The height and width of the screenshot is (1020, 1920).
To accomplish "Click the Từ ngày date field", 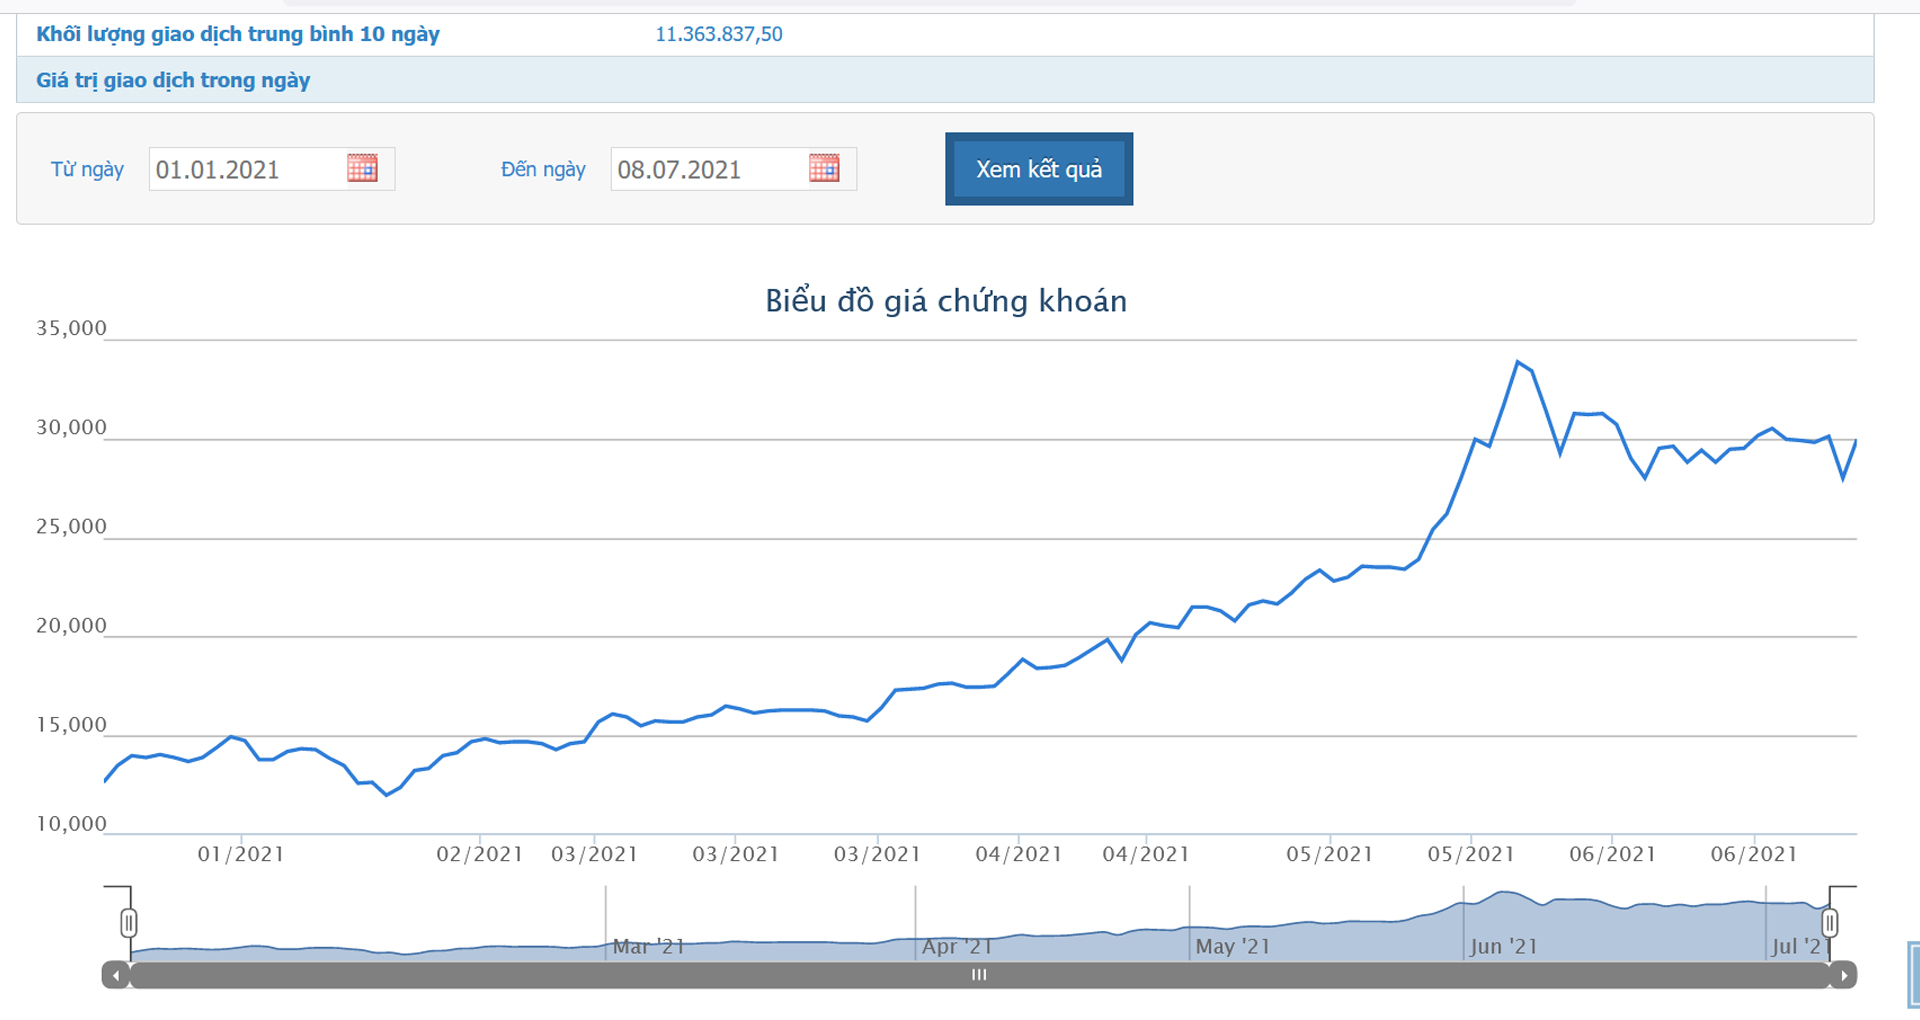I will 245,169.
